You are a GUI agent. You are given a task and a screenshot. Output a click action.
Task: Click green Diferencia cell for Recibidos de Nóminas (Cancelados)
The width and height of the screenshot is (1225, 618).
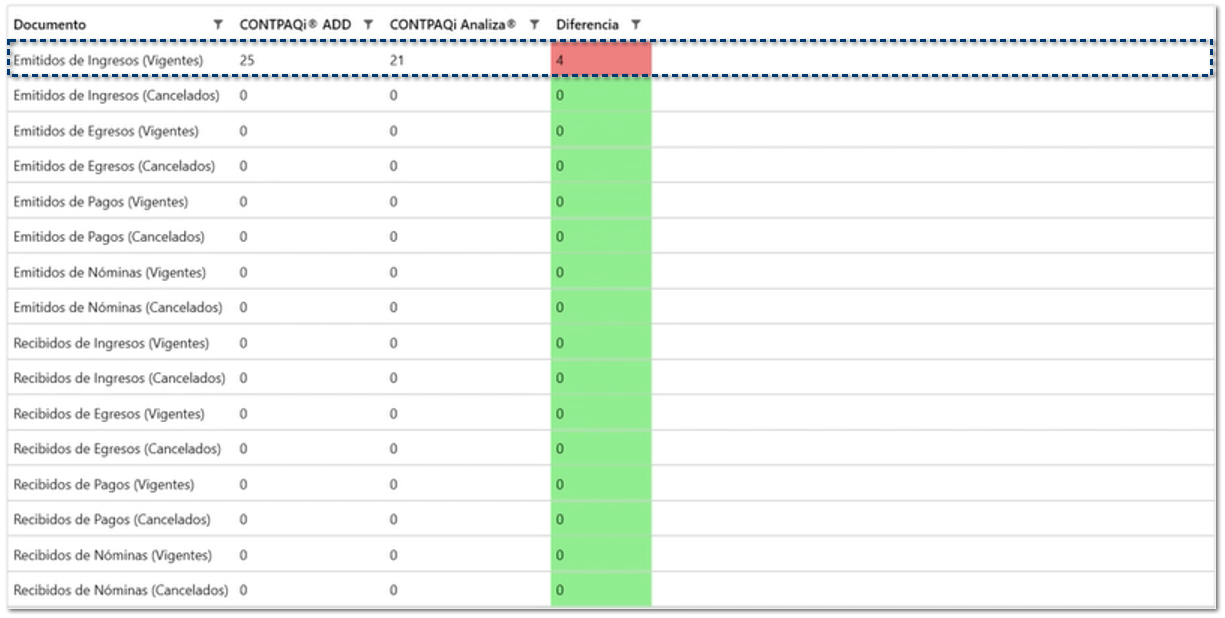coord(601,590)
